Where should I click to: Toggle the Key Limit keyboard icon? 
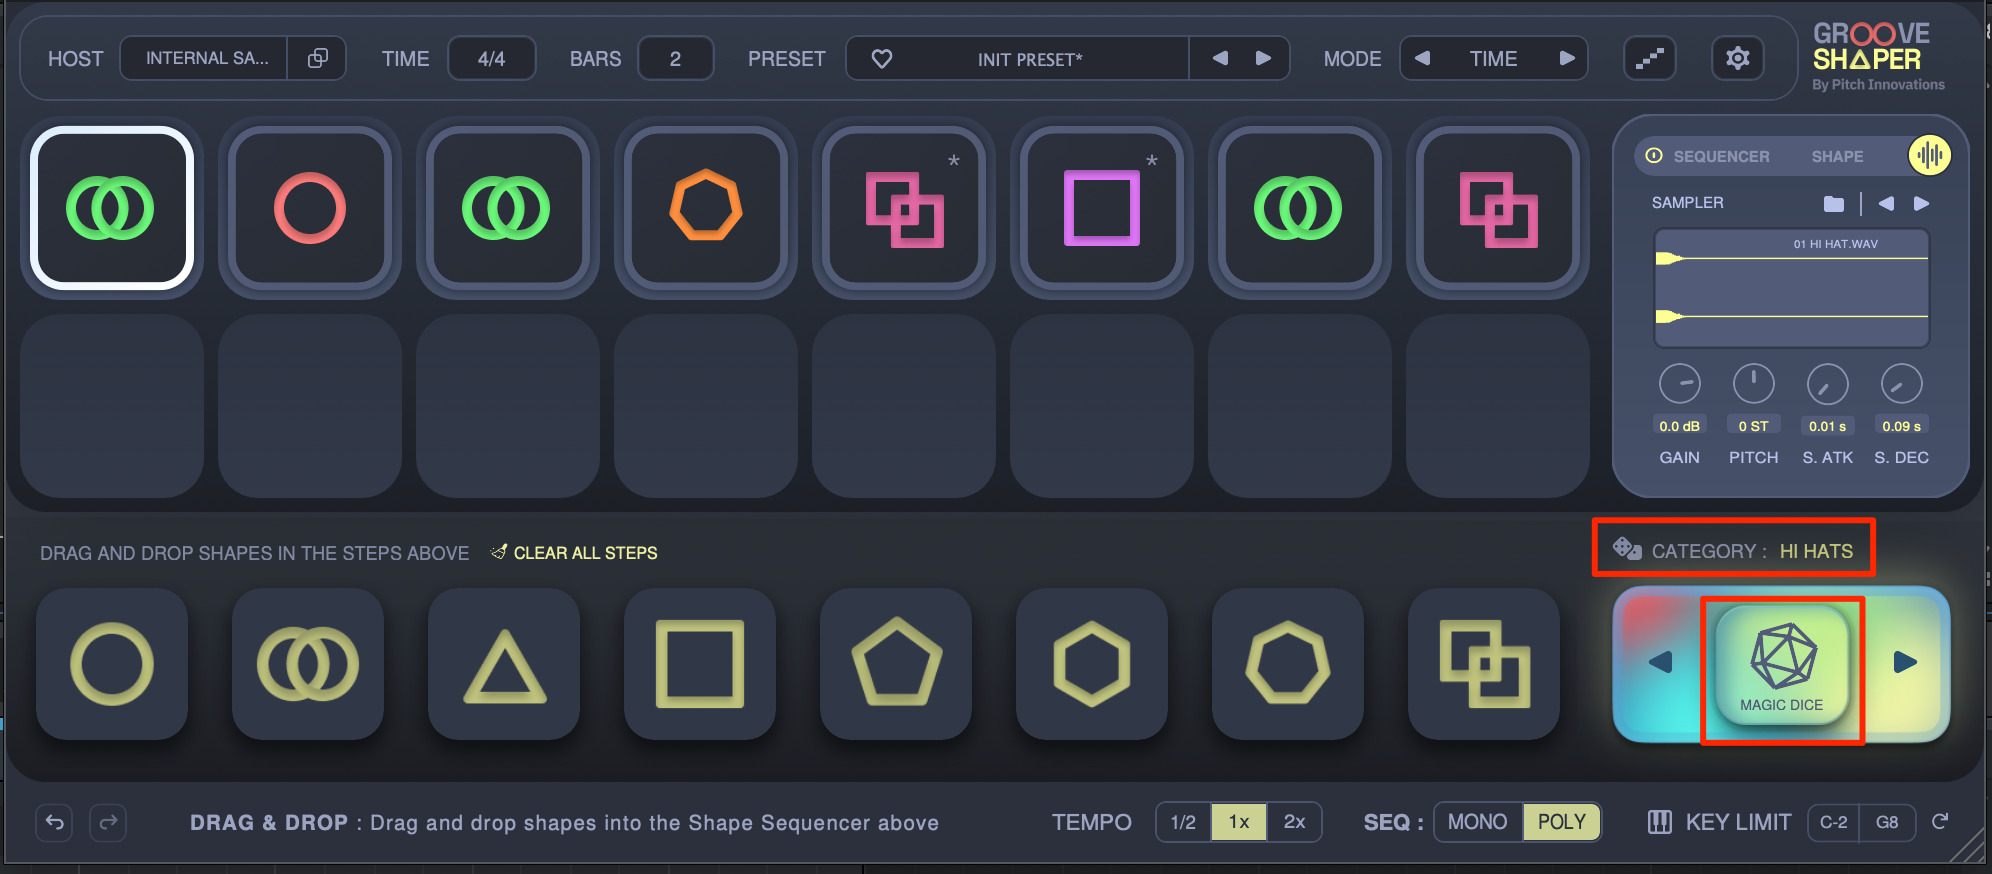[x=1659, y=822]
